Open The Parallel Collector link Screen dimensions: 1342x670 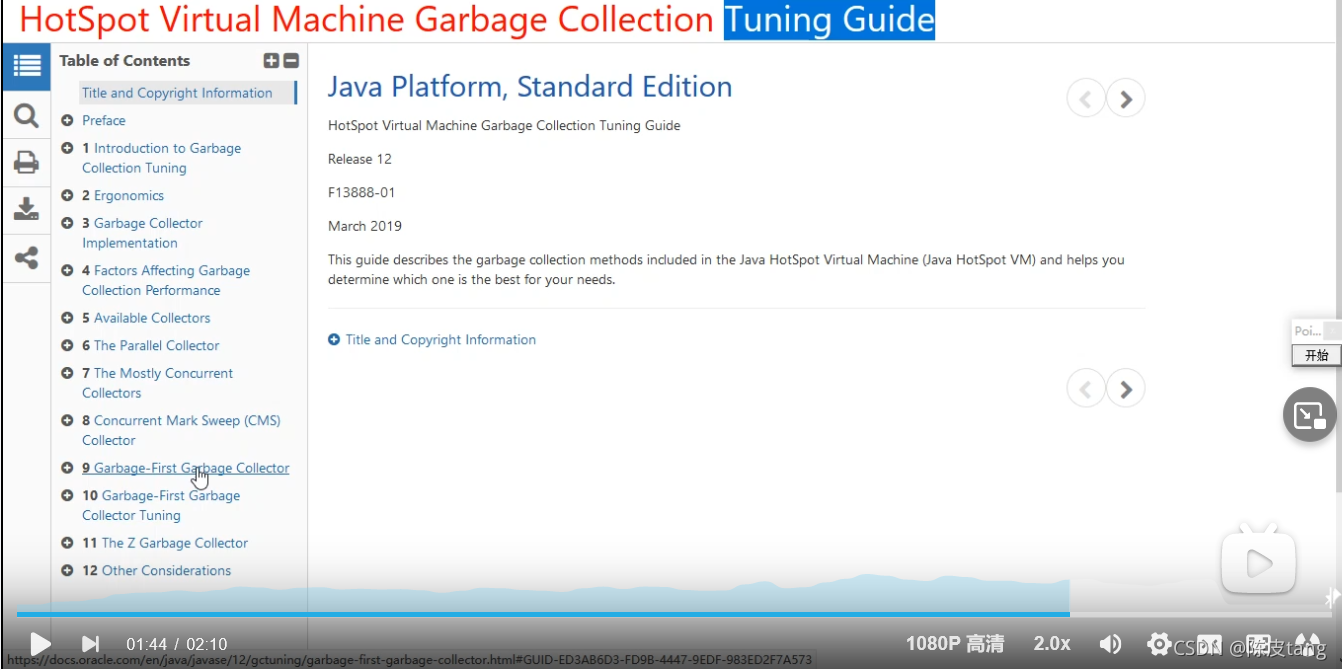(x=151, y=346)
